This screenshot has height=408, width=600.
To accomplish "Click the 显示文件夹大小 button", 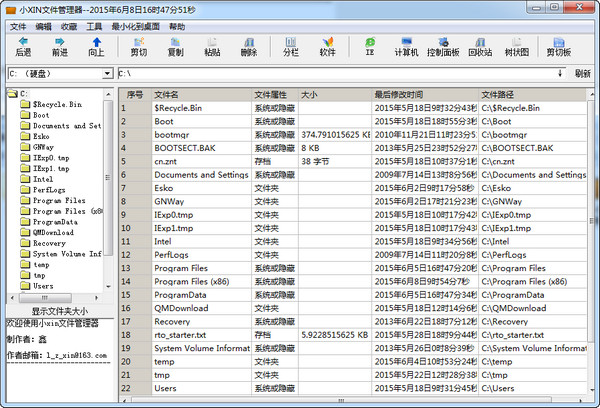I will pos(57,311).
